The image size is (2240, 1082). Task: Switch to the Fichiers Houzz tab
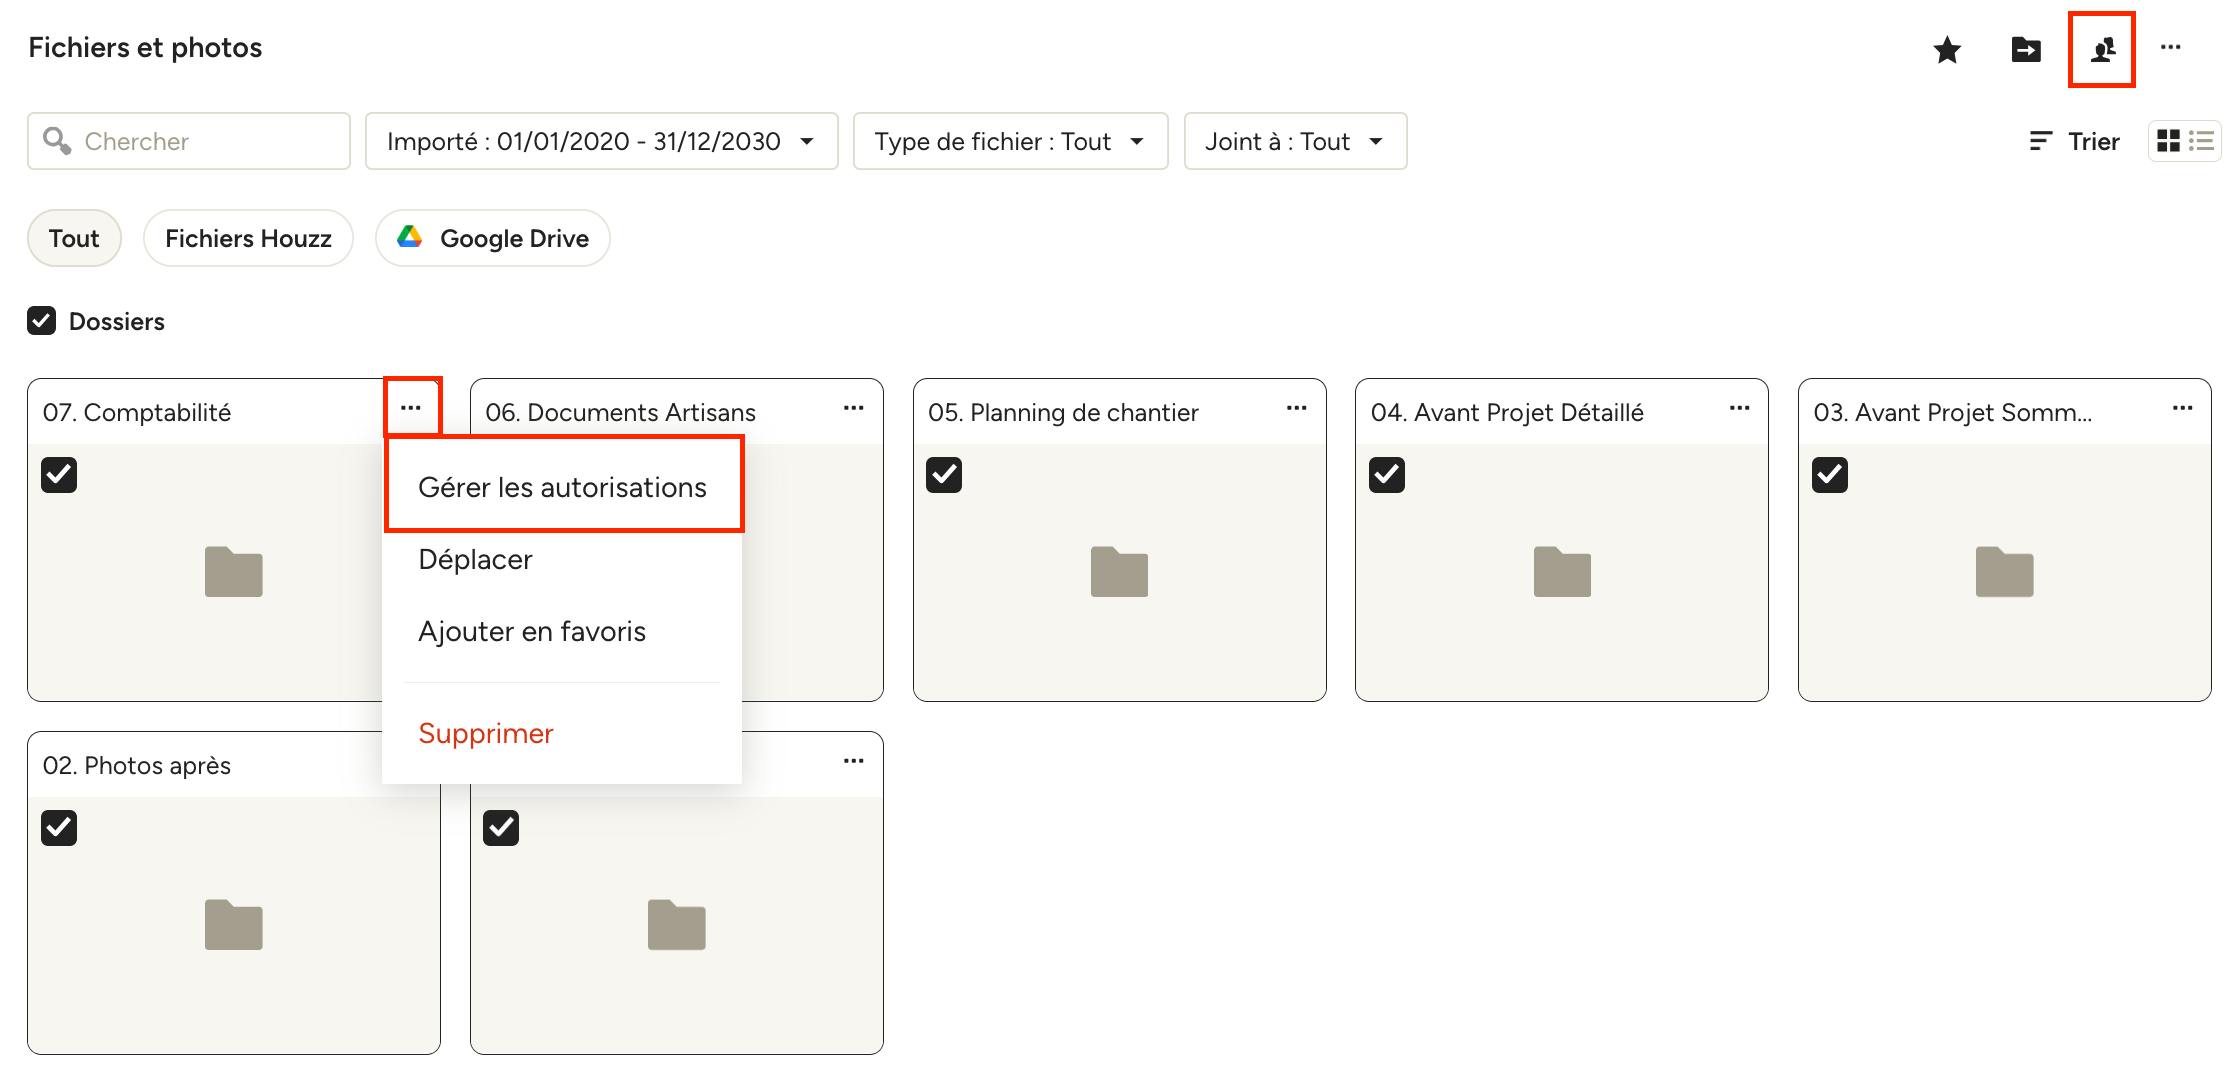248,238
